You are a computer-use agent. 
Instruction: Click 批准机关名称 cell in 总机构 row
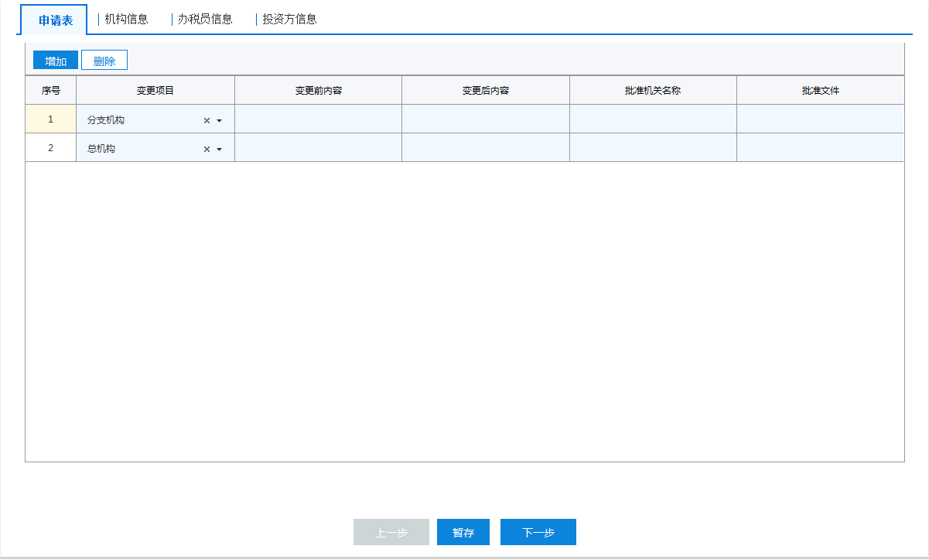[653, 148]
